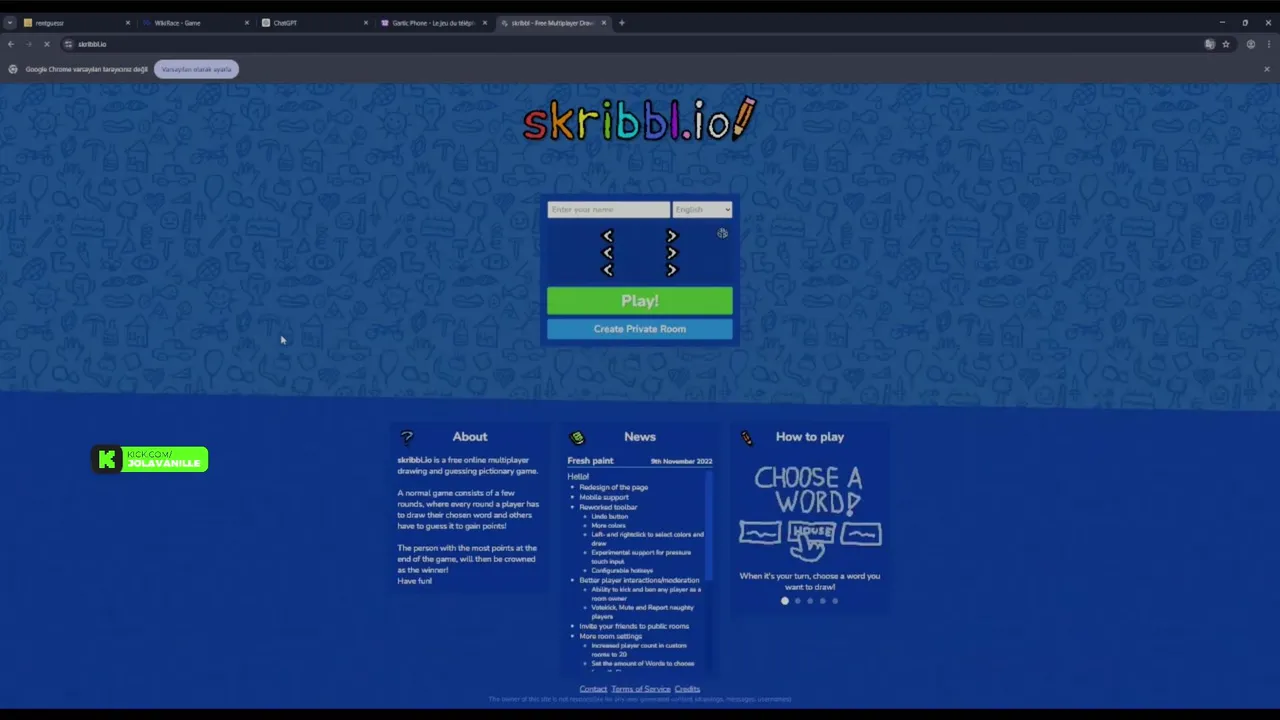Click the top right avatar arrow
This screenshot has height=720, width=1280.
[x=672, y=236]
